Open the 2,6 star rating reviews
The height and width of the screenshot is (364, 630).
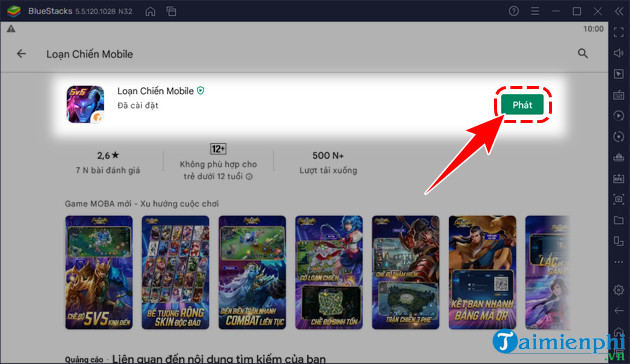[108, 162]
